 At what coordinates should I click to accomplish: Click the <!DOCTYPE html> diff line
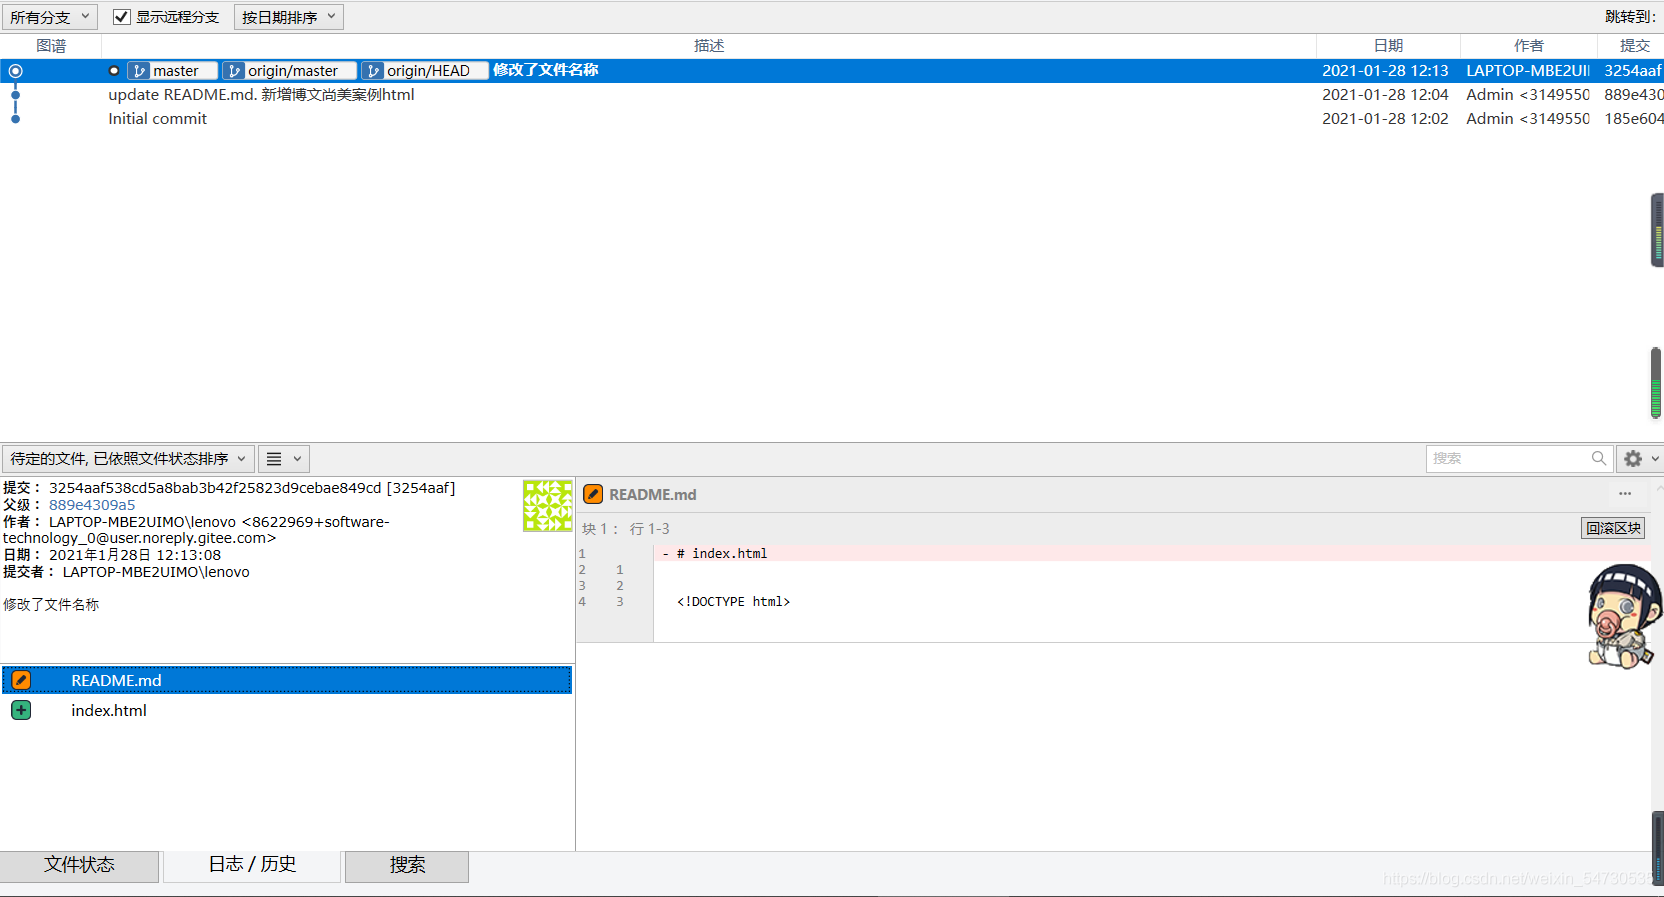(x=733, y=602)
